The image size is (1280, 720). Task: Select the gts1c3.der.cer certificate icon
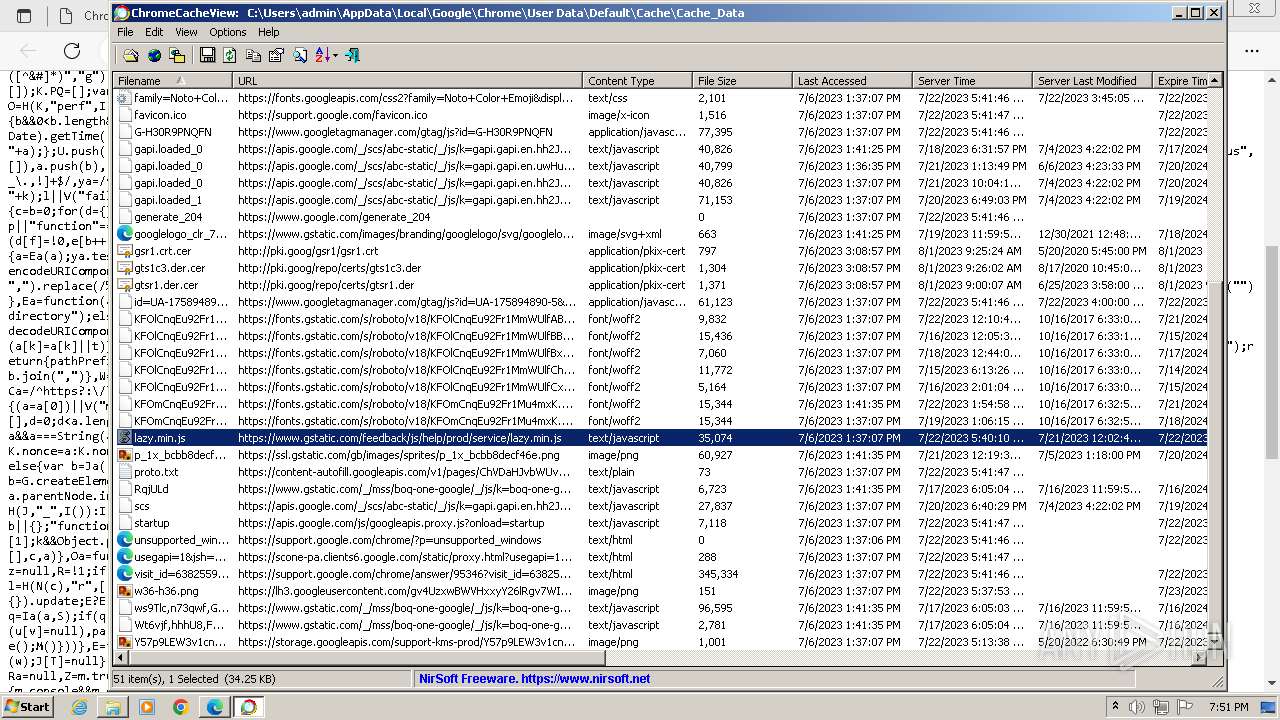pos(125,268)
